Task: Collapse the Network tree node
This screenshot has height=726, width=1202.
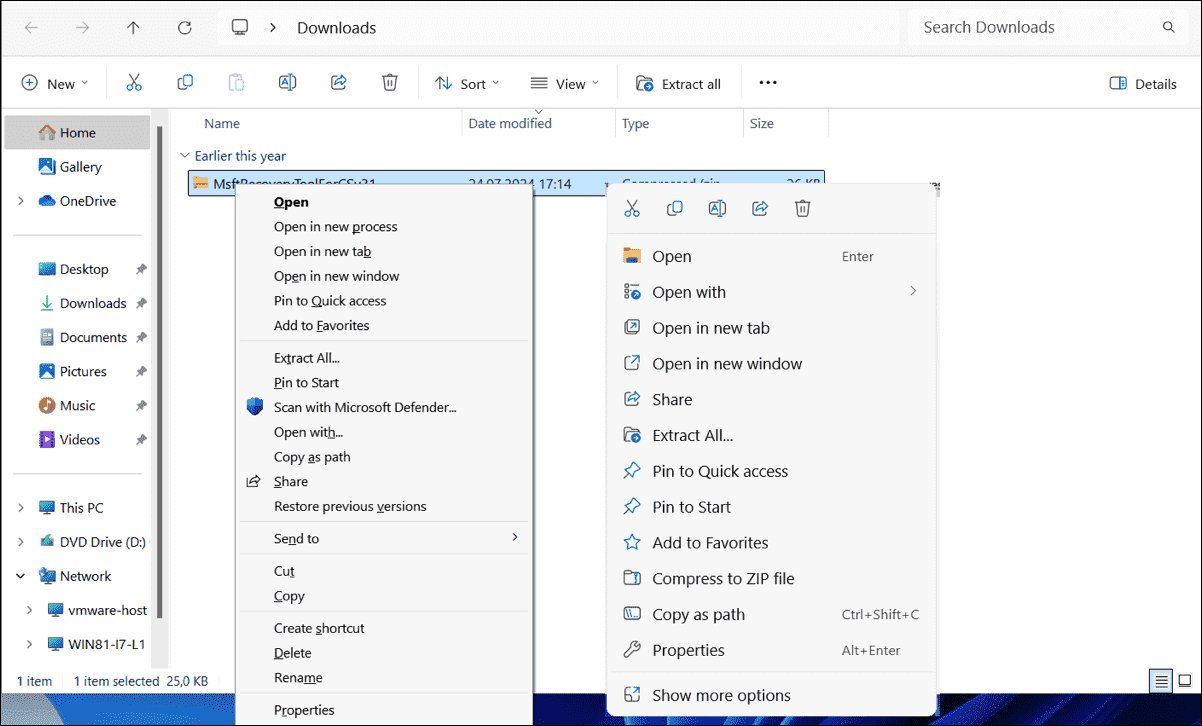Action: point(21,576)
